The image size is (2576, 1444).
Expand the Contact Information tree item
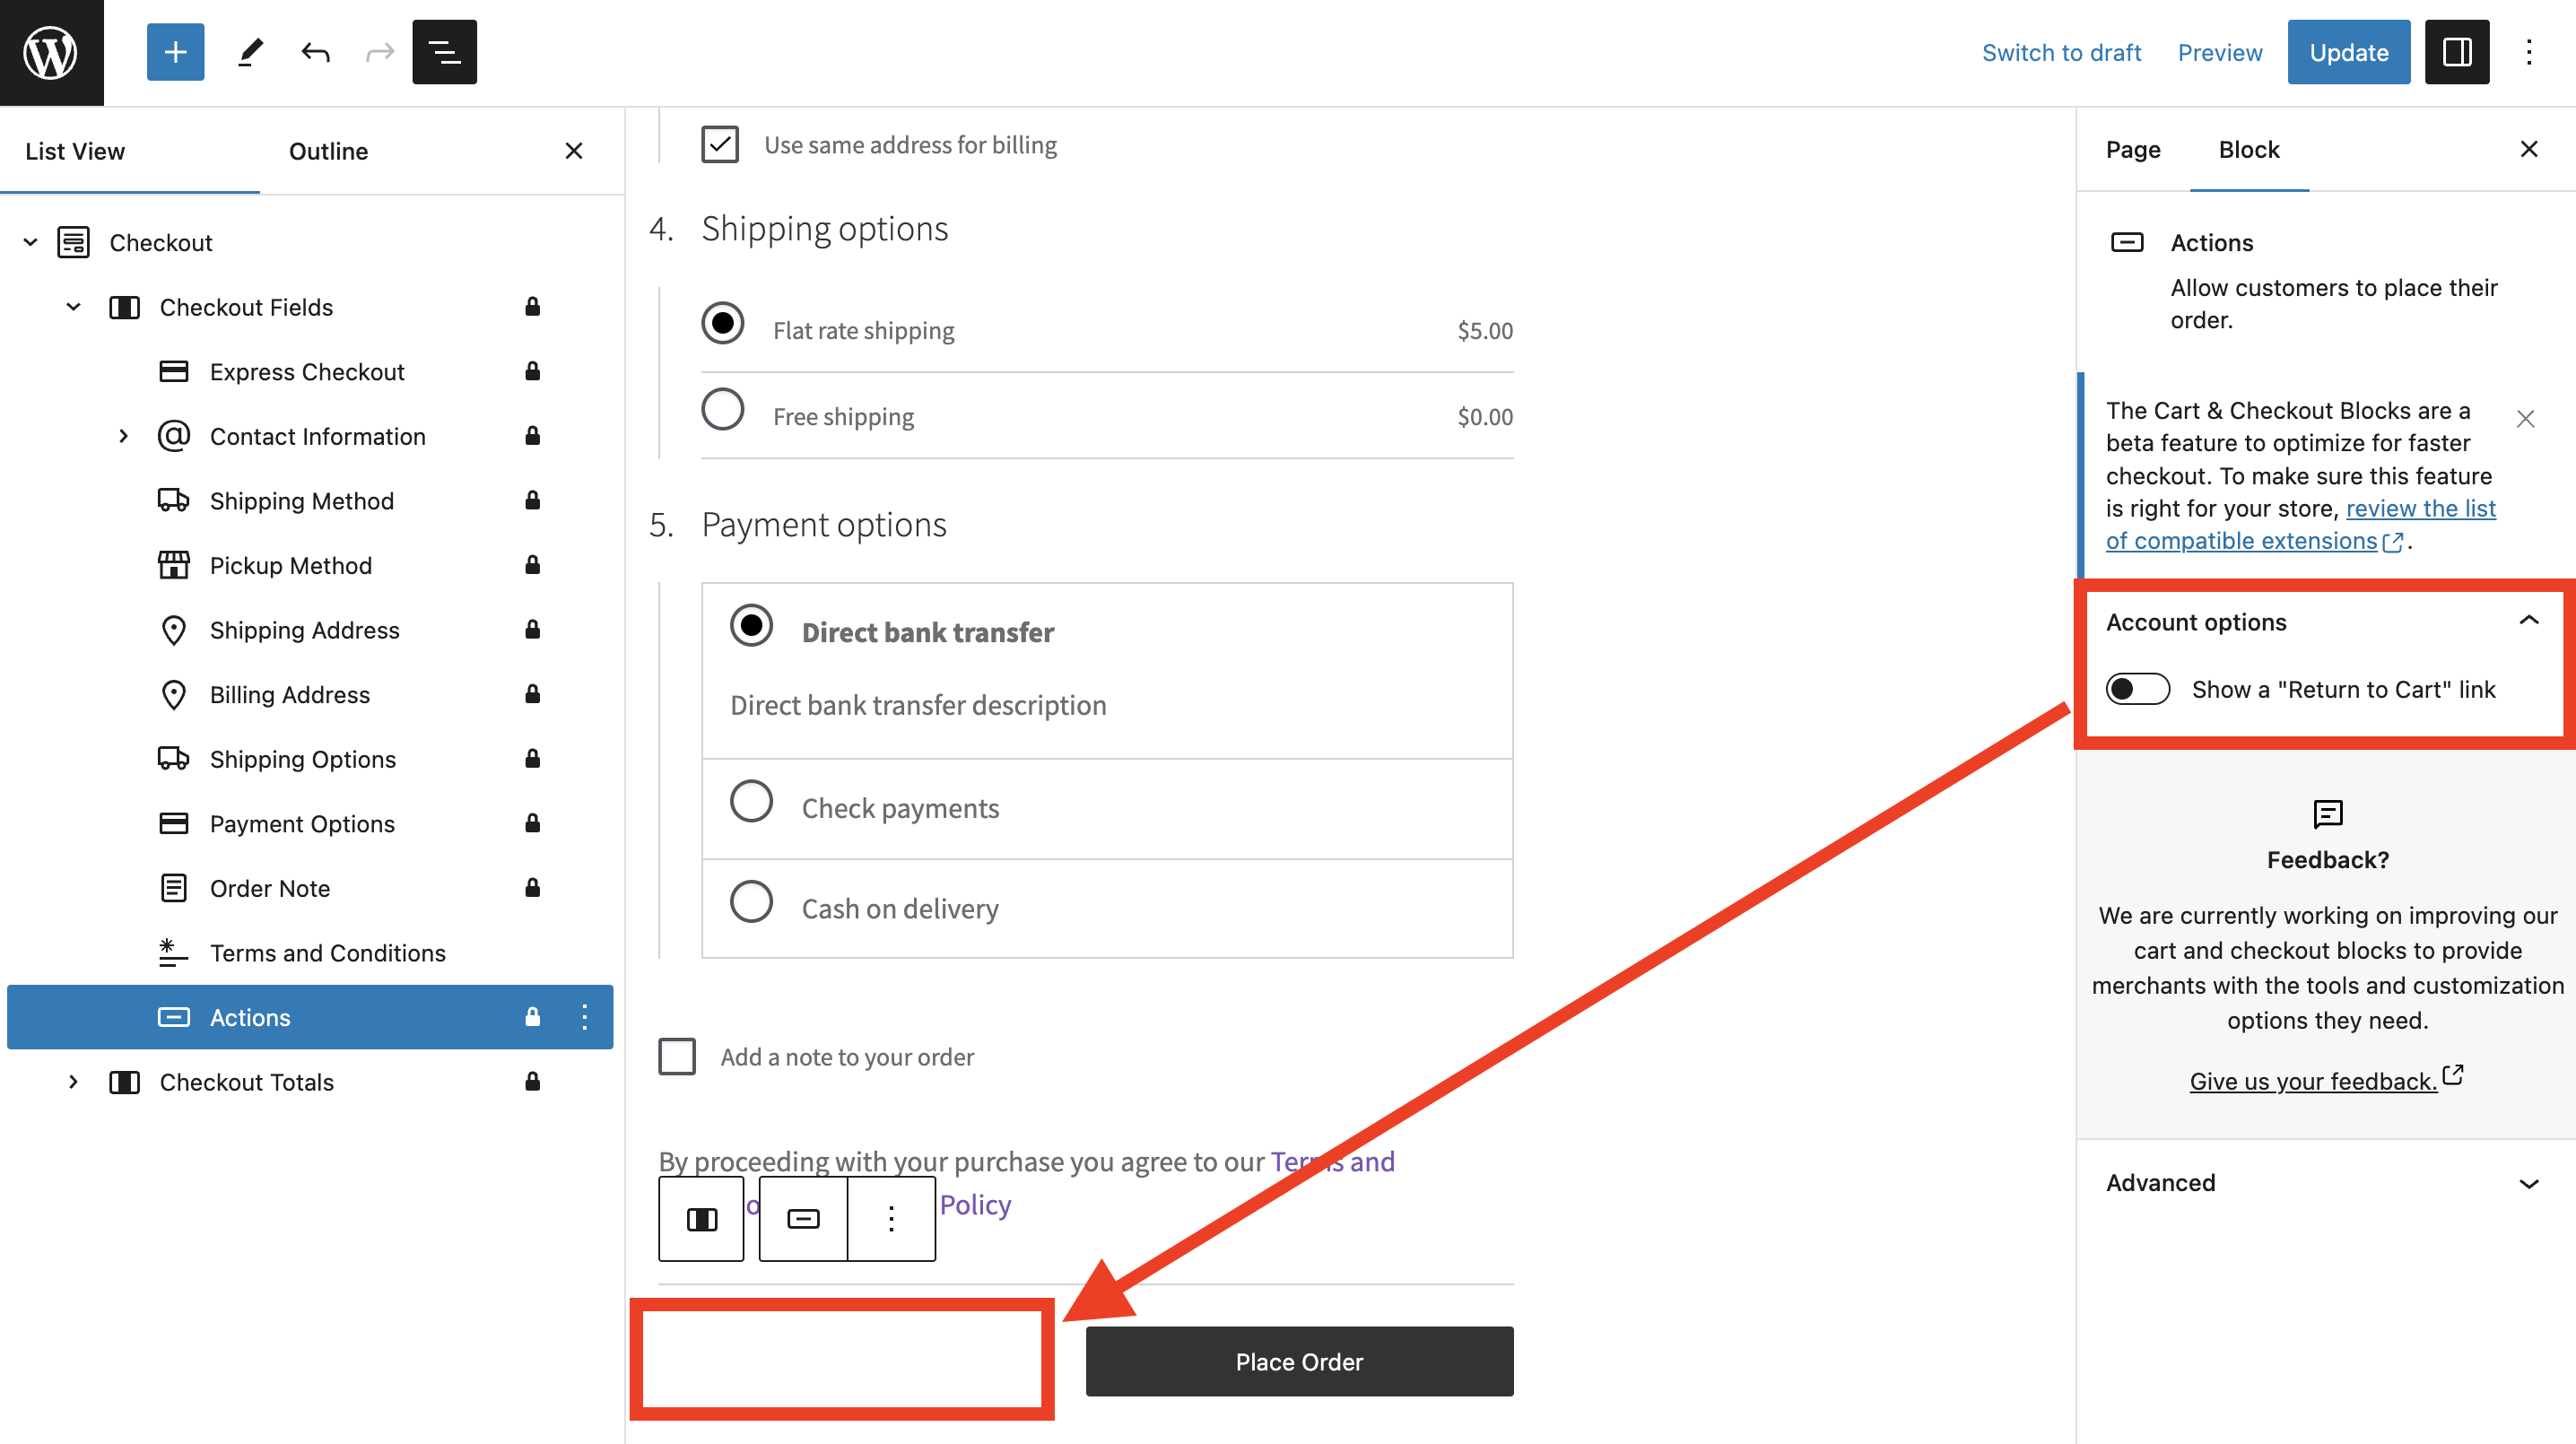[124, 436]
